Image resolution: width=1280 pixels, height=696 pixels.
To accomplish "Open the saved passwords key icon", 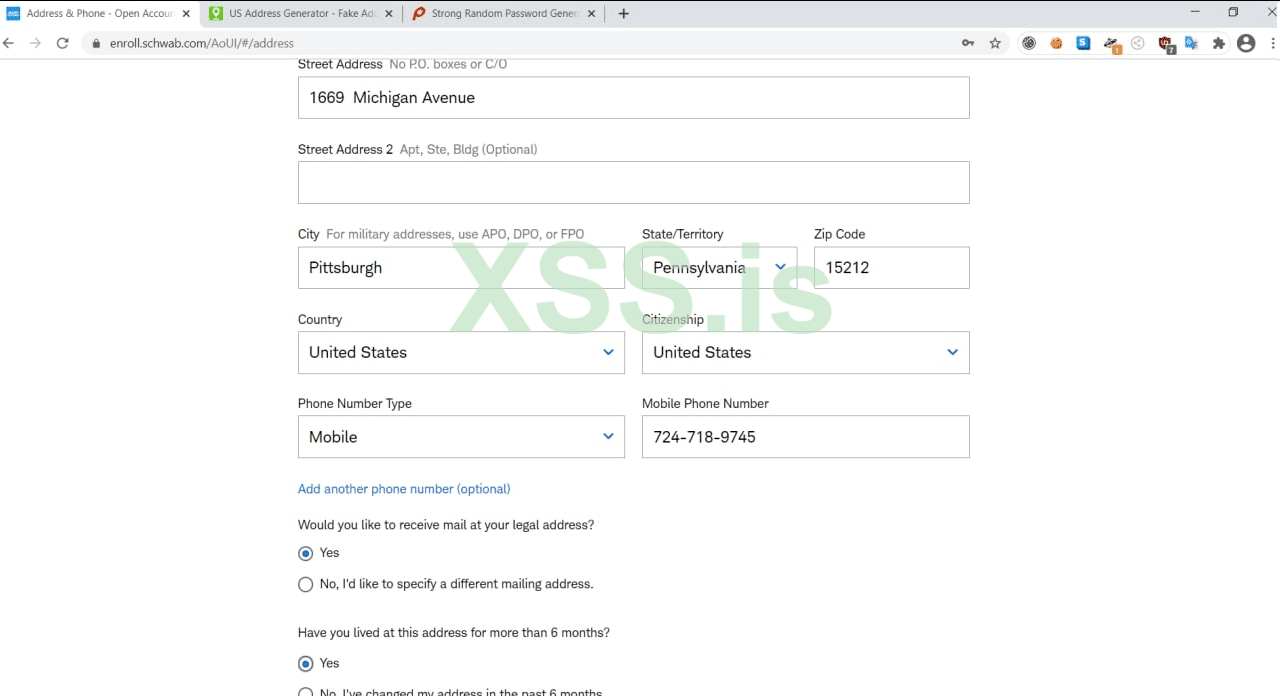I will [968, 43].
